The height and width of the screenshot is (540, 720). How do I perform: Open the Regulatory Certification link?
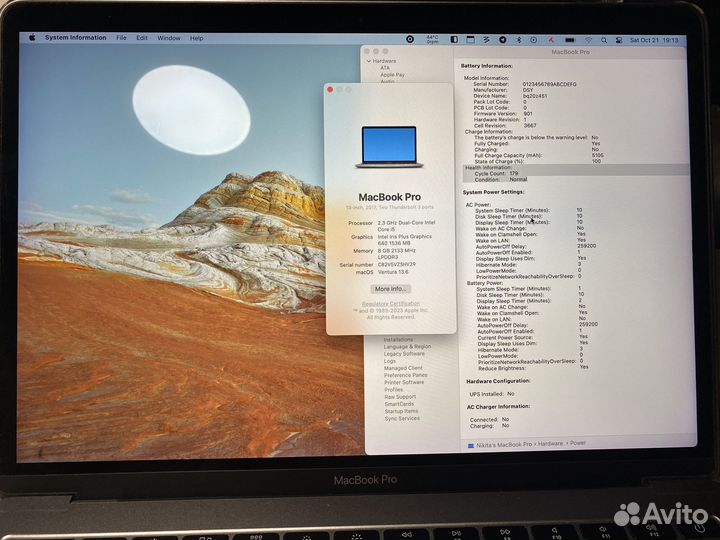(391, 304)
